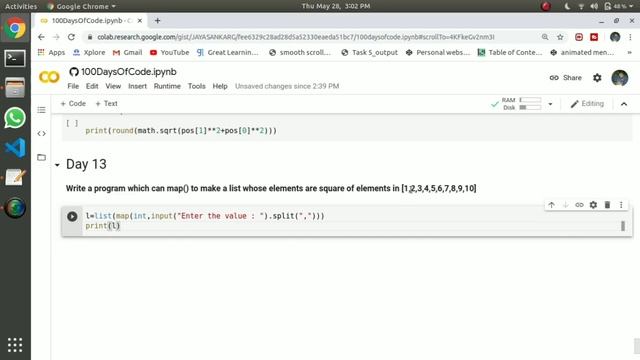Open cell settings gear icon

pyautogui.click(x=593, y=205)
